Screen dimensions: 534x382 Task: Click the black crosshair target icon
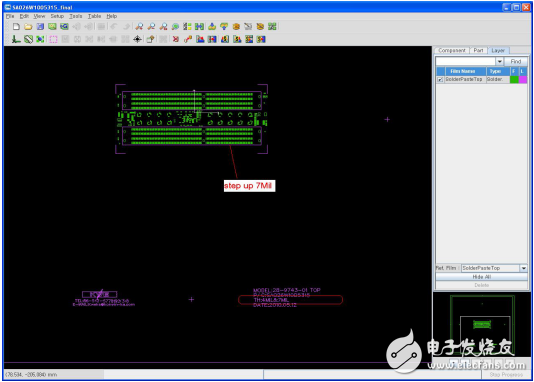click(x=137, y=39)
